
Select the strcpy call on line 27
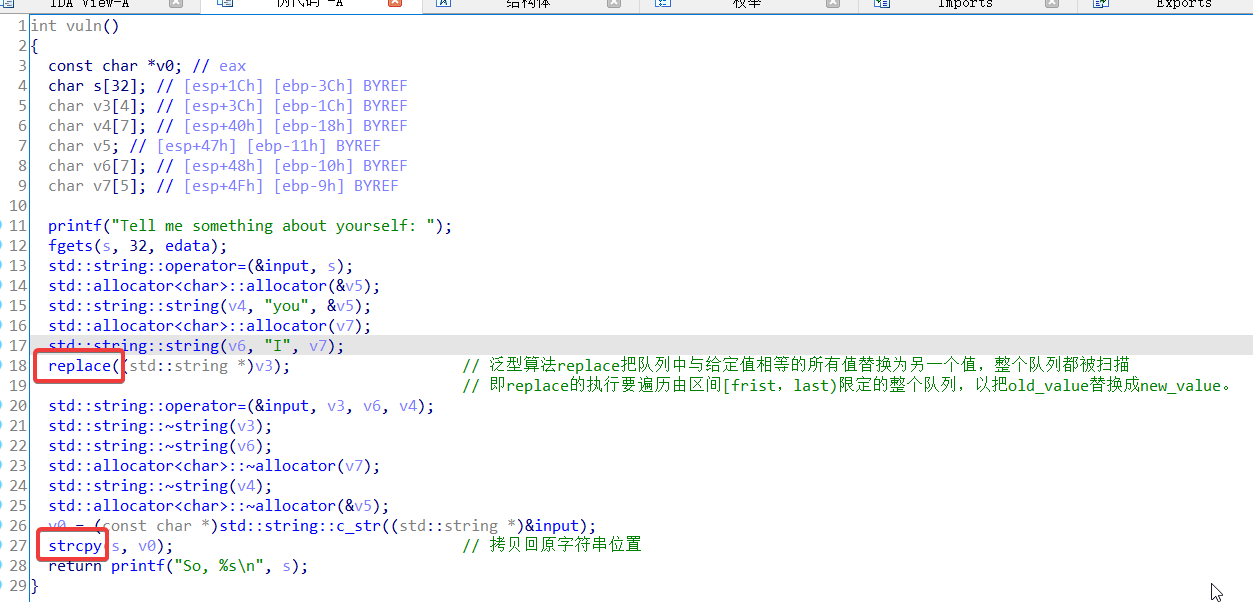point(74,546)
